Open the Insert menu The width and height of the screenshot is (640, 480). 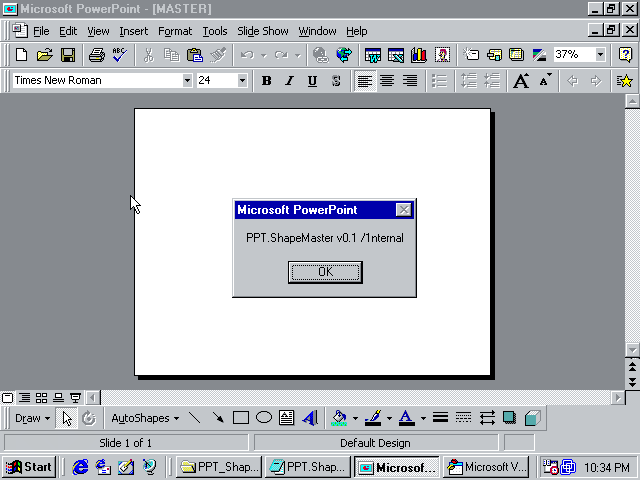(133, 31)
